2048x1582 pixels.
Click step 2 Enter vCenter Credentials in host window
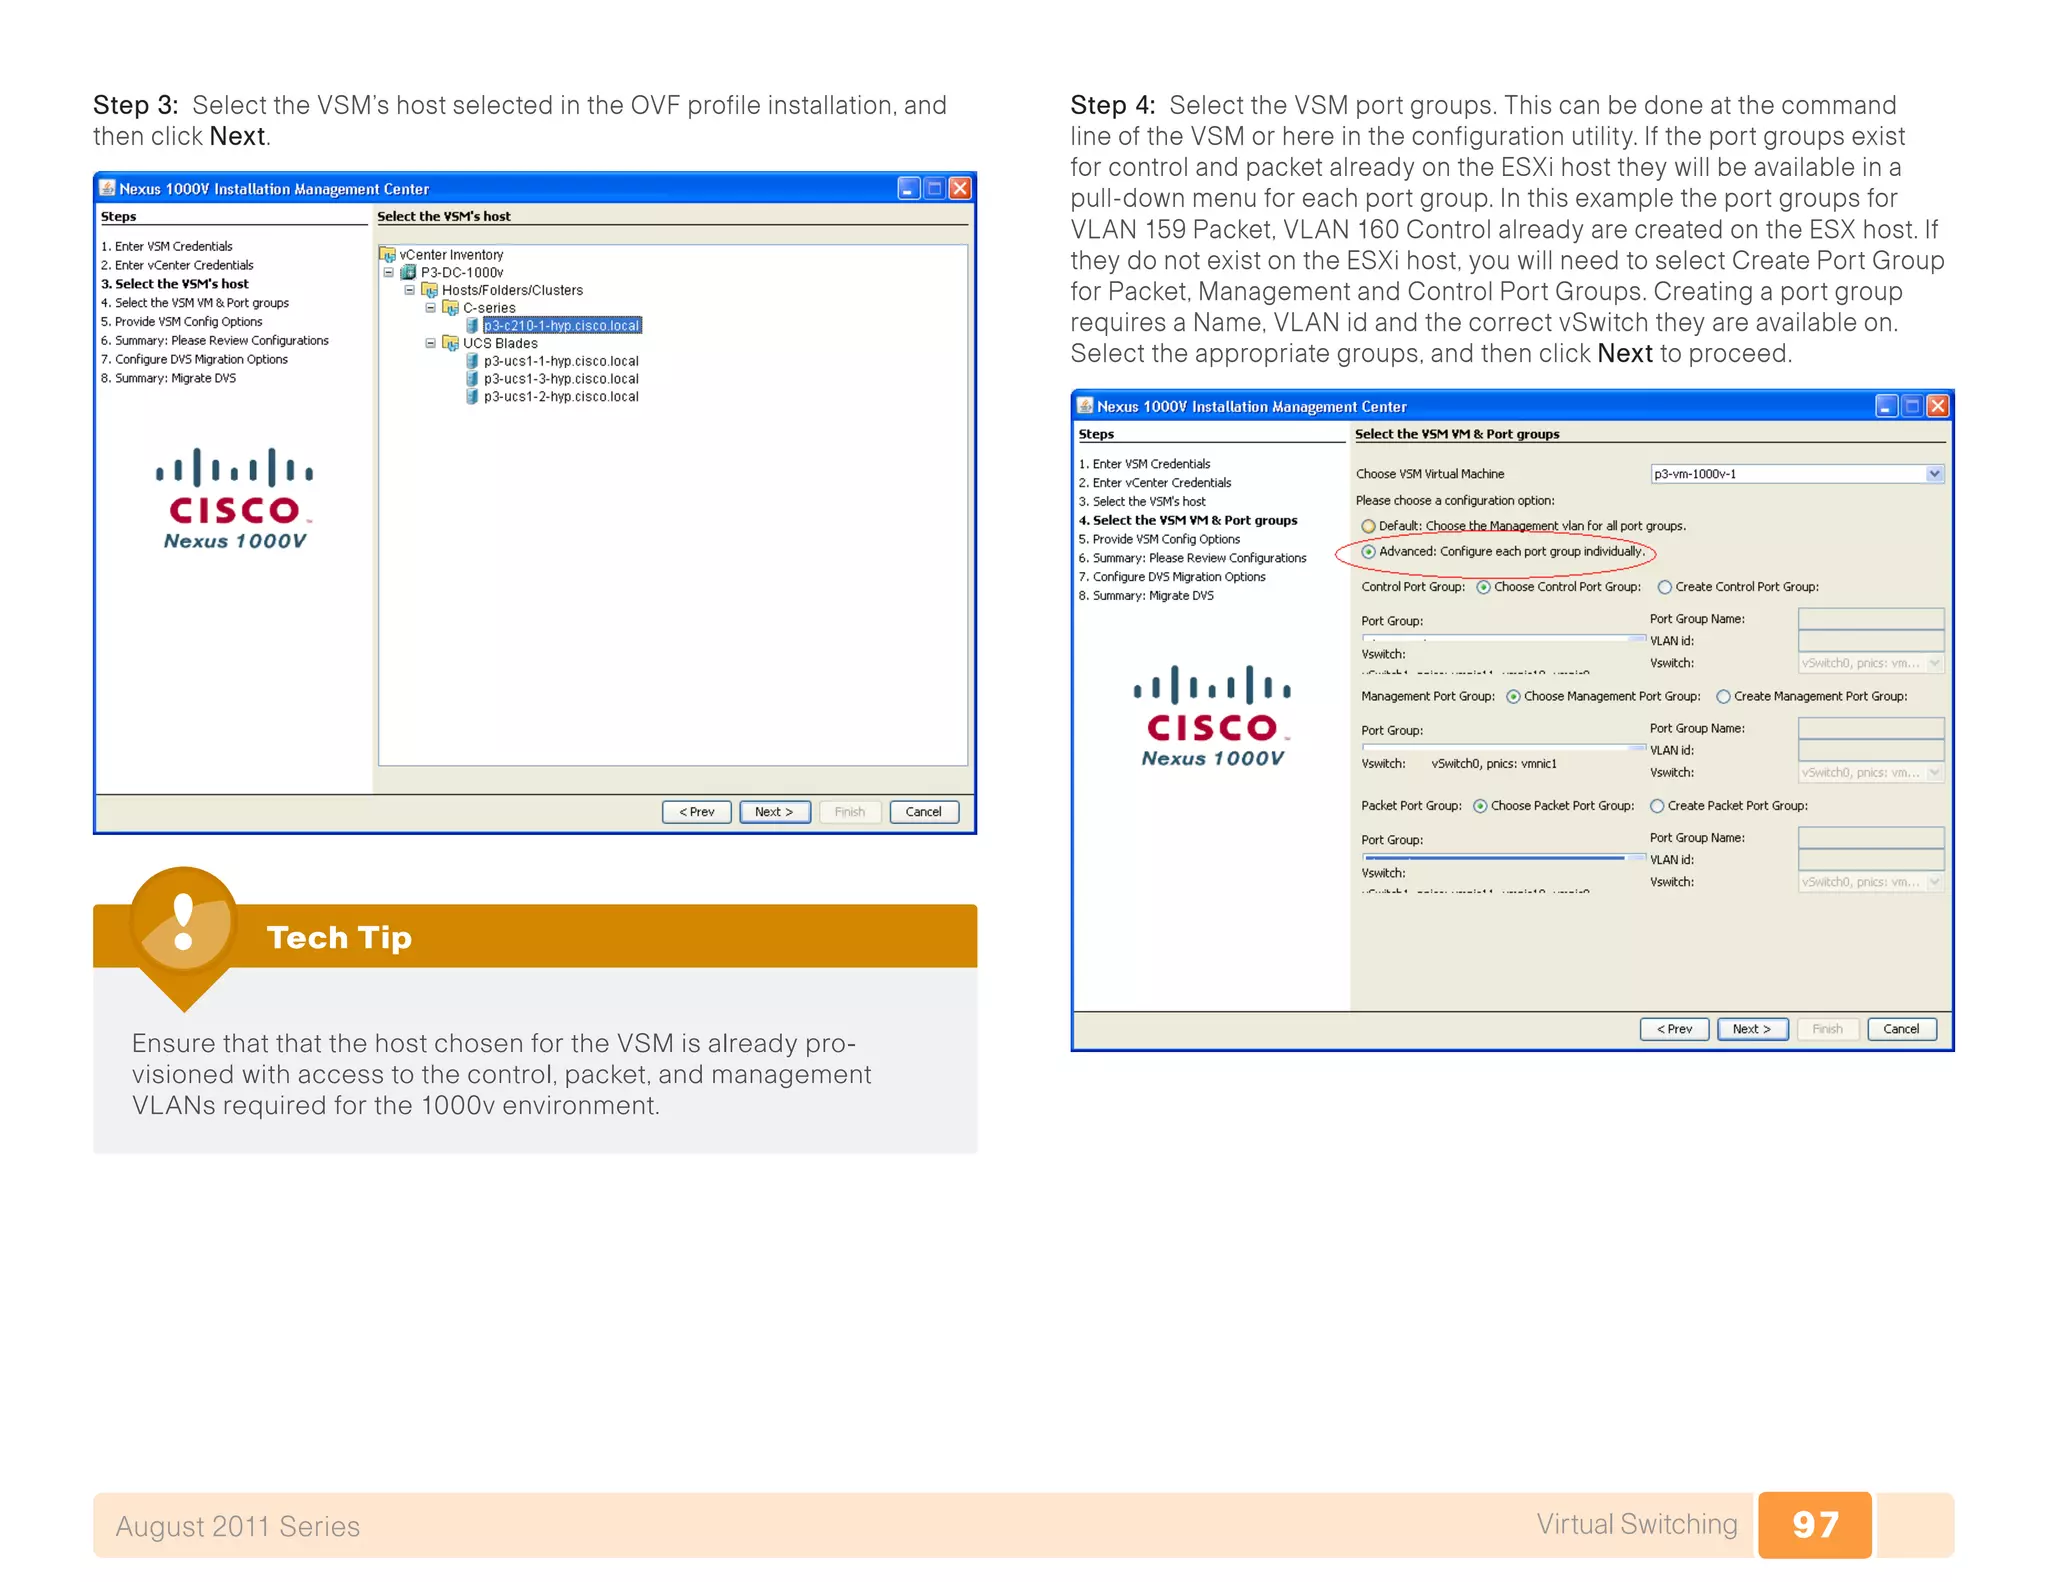tap(177, 265)
